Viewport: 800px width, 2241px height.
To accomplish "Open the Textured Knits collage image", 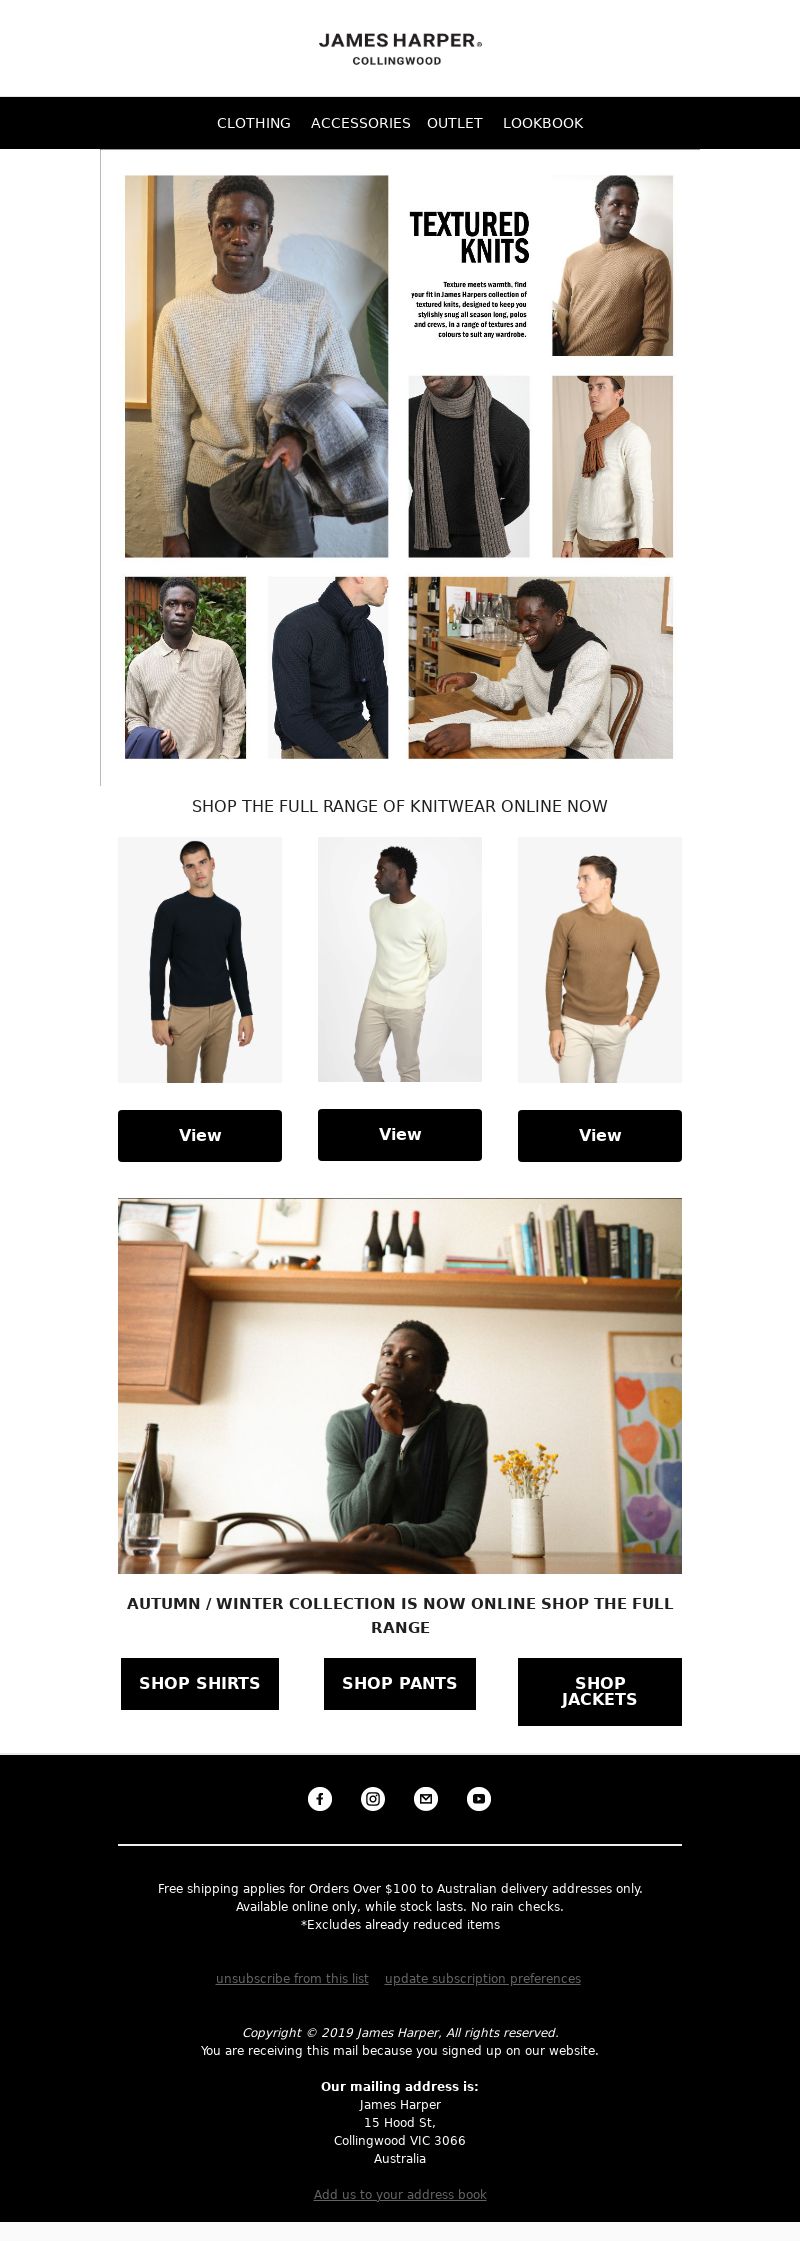I will coord(400,467).
